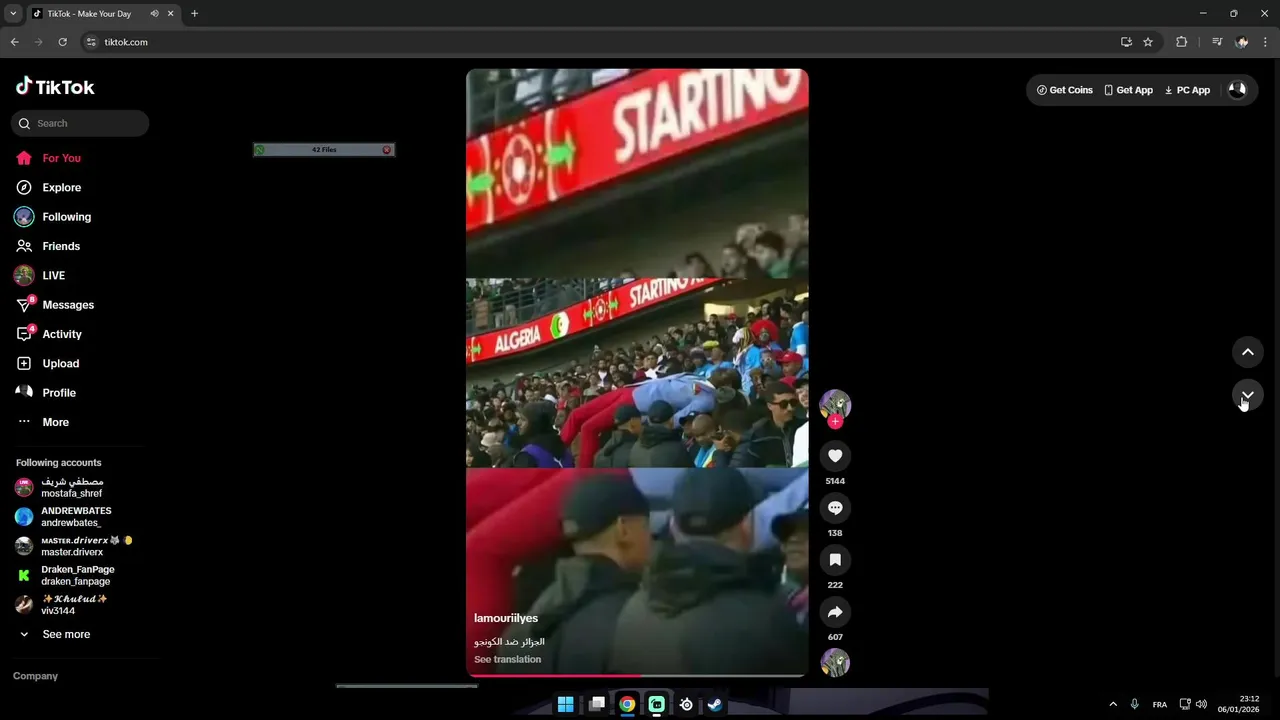1280x720 pixels.
Task: Open the Activity notifications
Action: coord(49,334)
